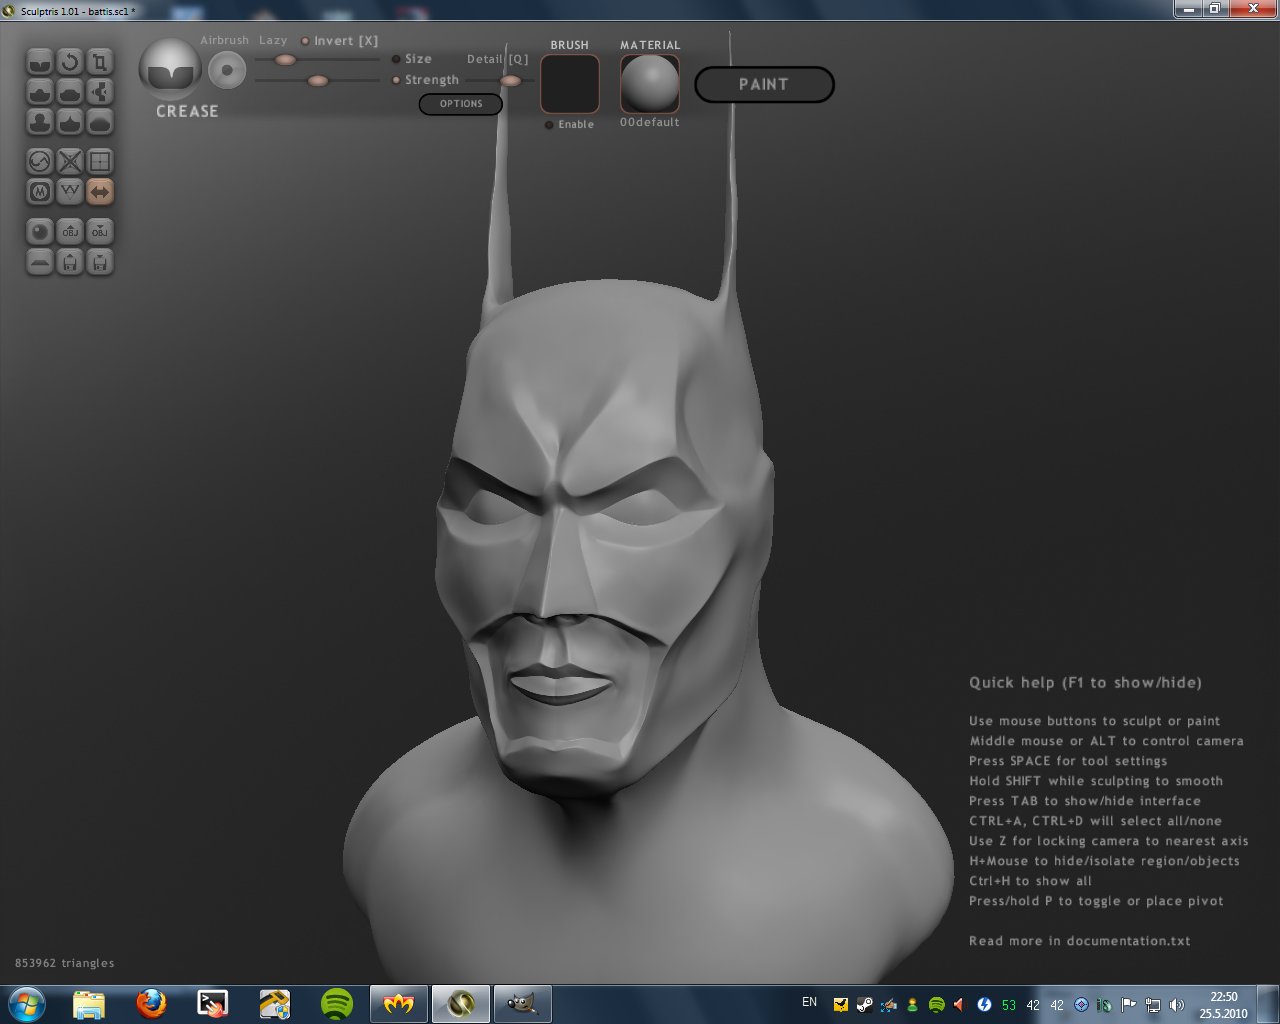Select the Grab tool

(x=100, y=92)
